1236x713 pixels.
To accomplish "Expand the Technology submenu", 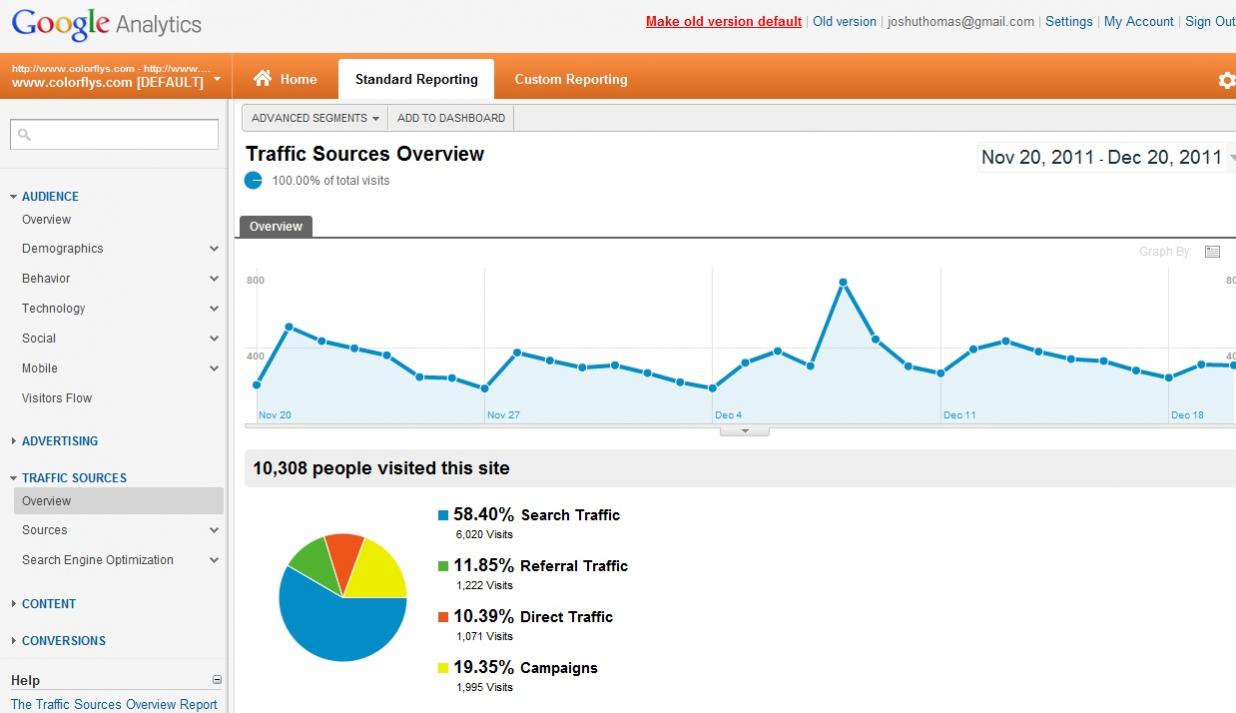I will 214,309.
